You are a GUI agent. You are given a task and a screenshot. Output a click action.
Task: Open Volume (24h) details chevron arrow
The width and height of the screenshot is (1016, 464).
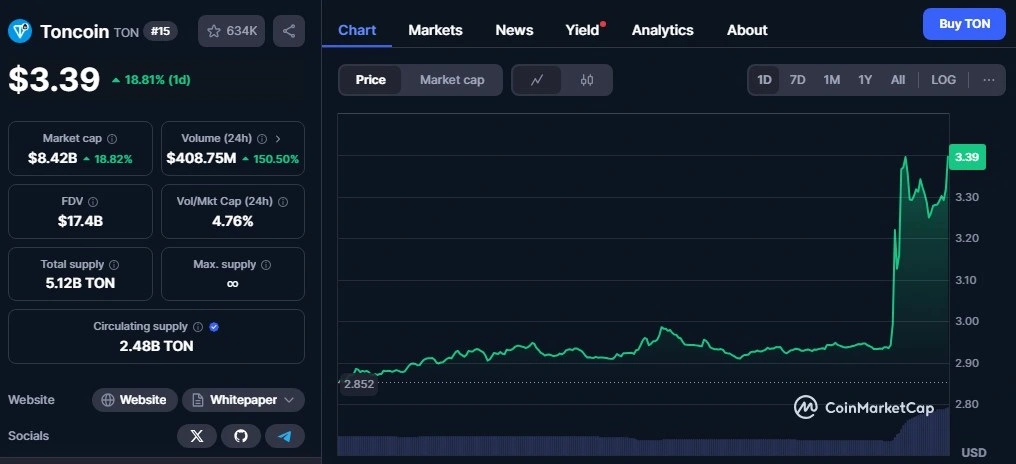[278, 139]
